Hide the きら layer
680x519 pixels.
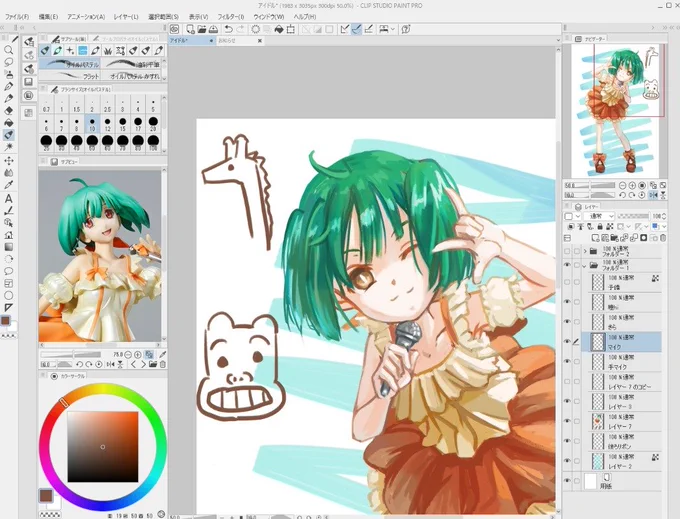point(567,322)
